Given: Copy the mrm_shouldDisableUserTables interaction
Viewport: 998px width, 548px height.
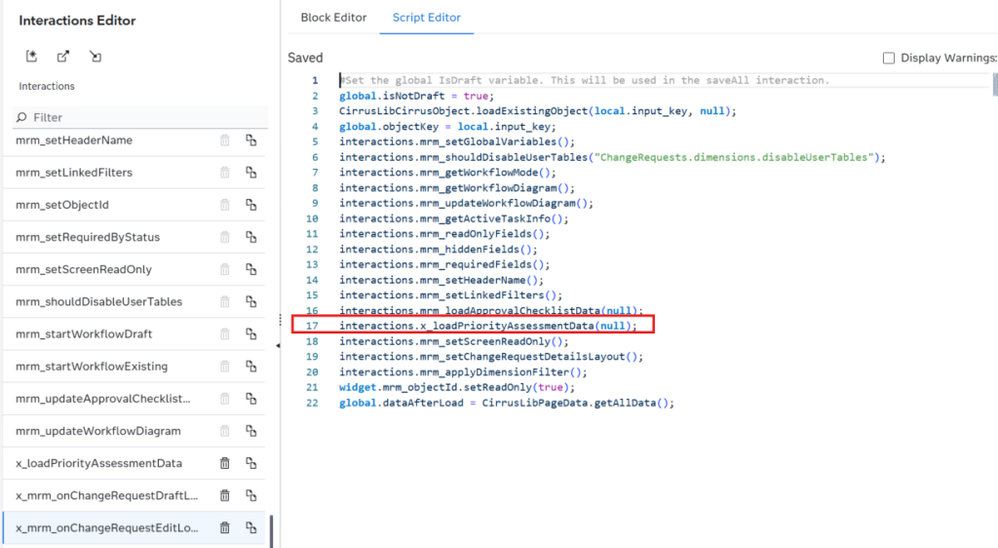Looking at the screenshot, I should point(251,302).
